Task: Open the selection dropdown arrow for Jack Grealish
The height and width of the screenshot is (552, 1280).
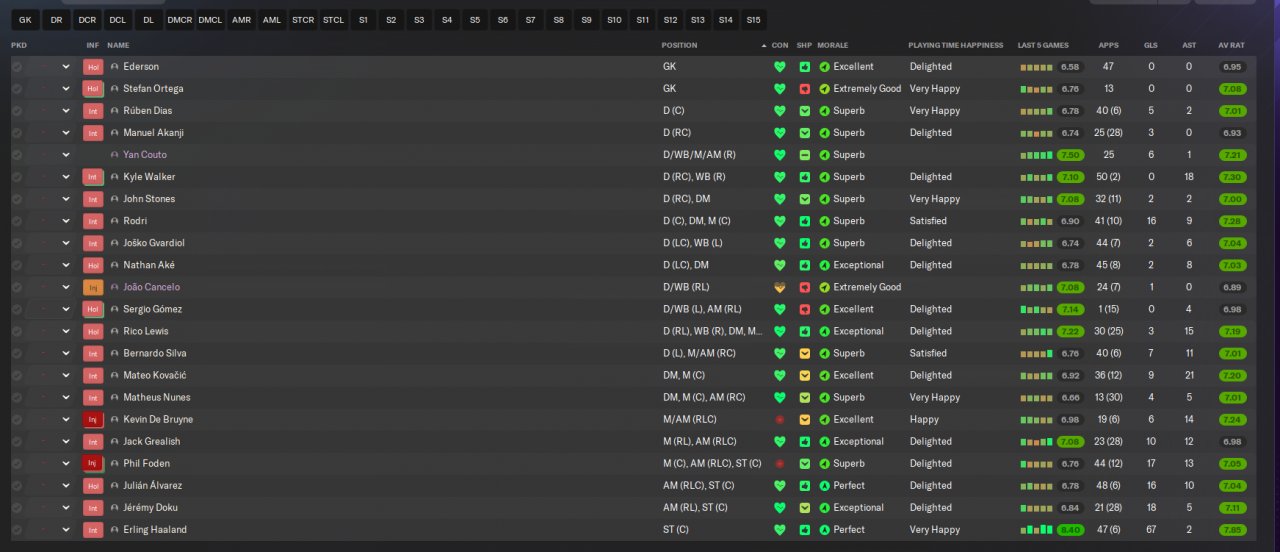Action: (66, 441)
